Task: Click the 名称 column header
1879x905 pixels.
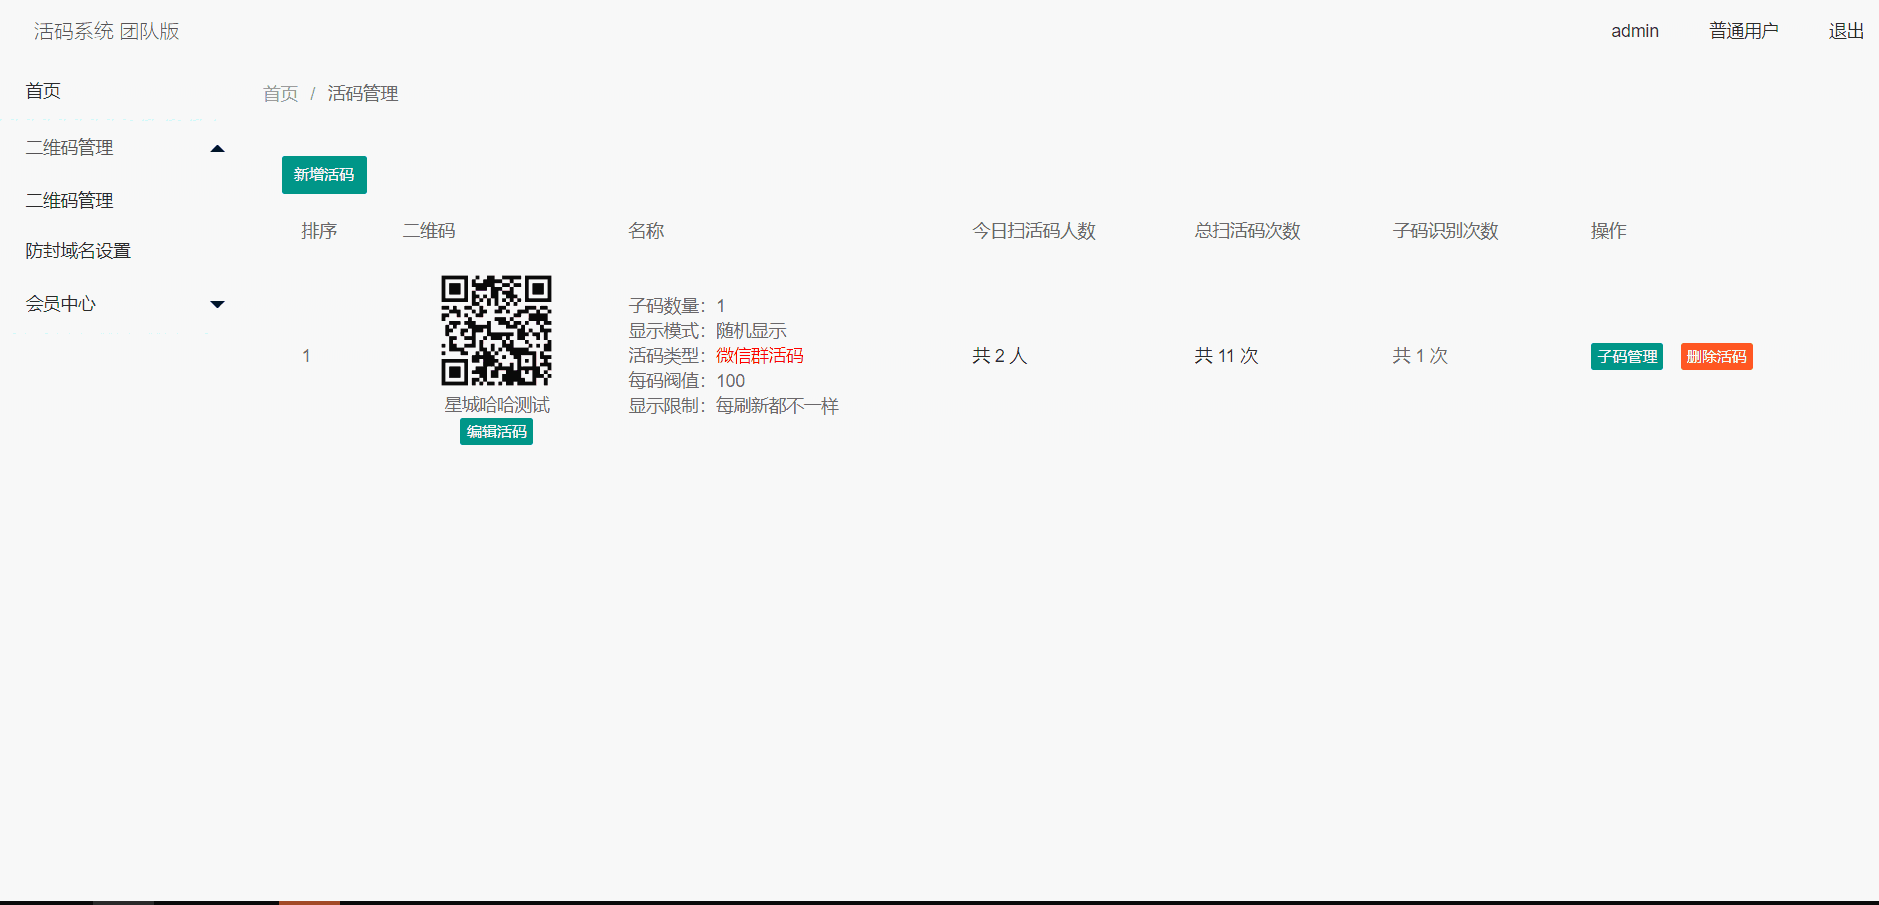Action: [x=646, y=231]
